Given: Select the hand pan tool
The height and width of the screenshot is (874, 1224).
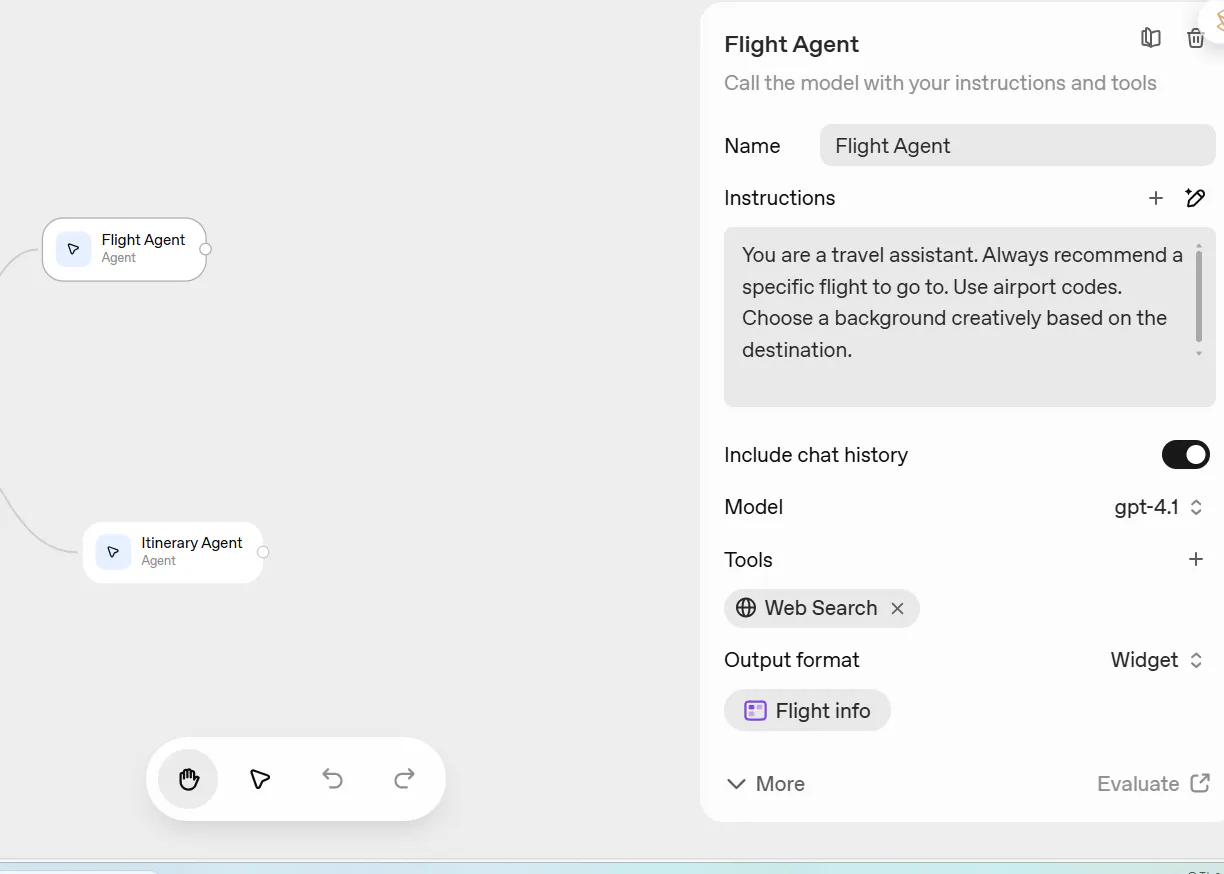Looking at the screenshot, I should click(188, 779).
